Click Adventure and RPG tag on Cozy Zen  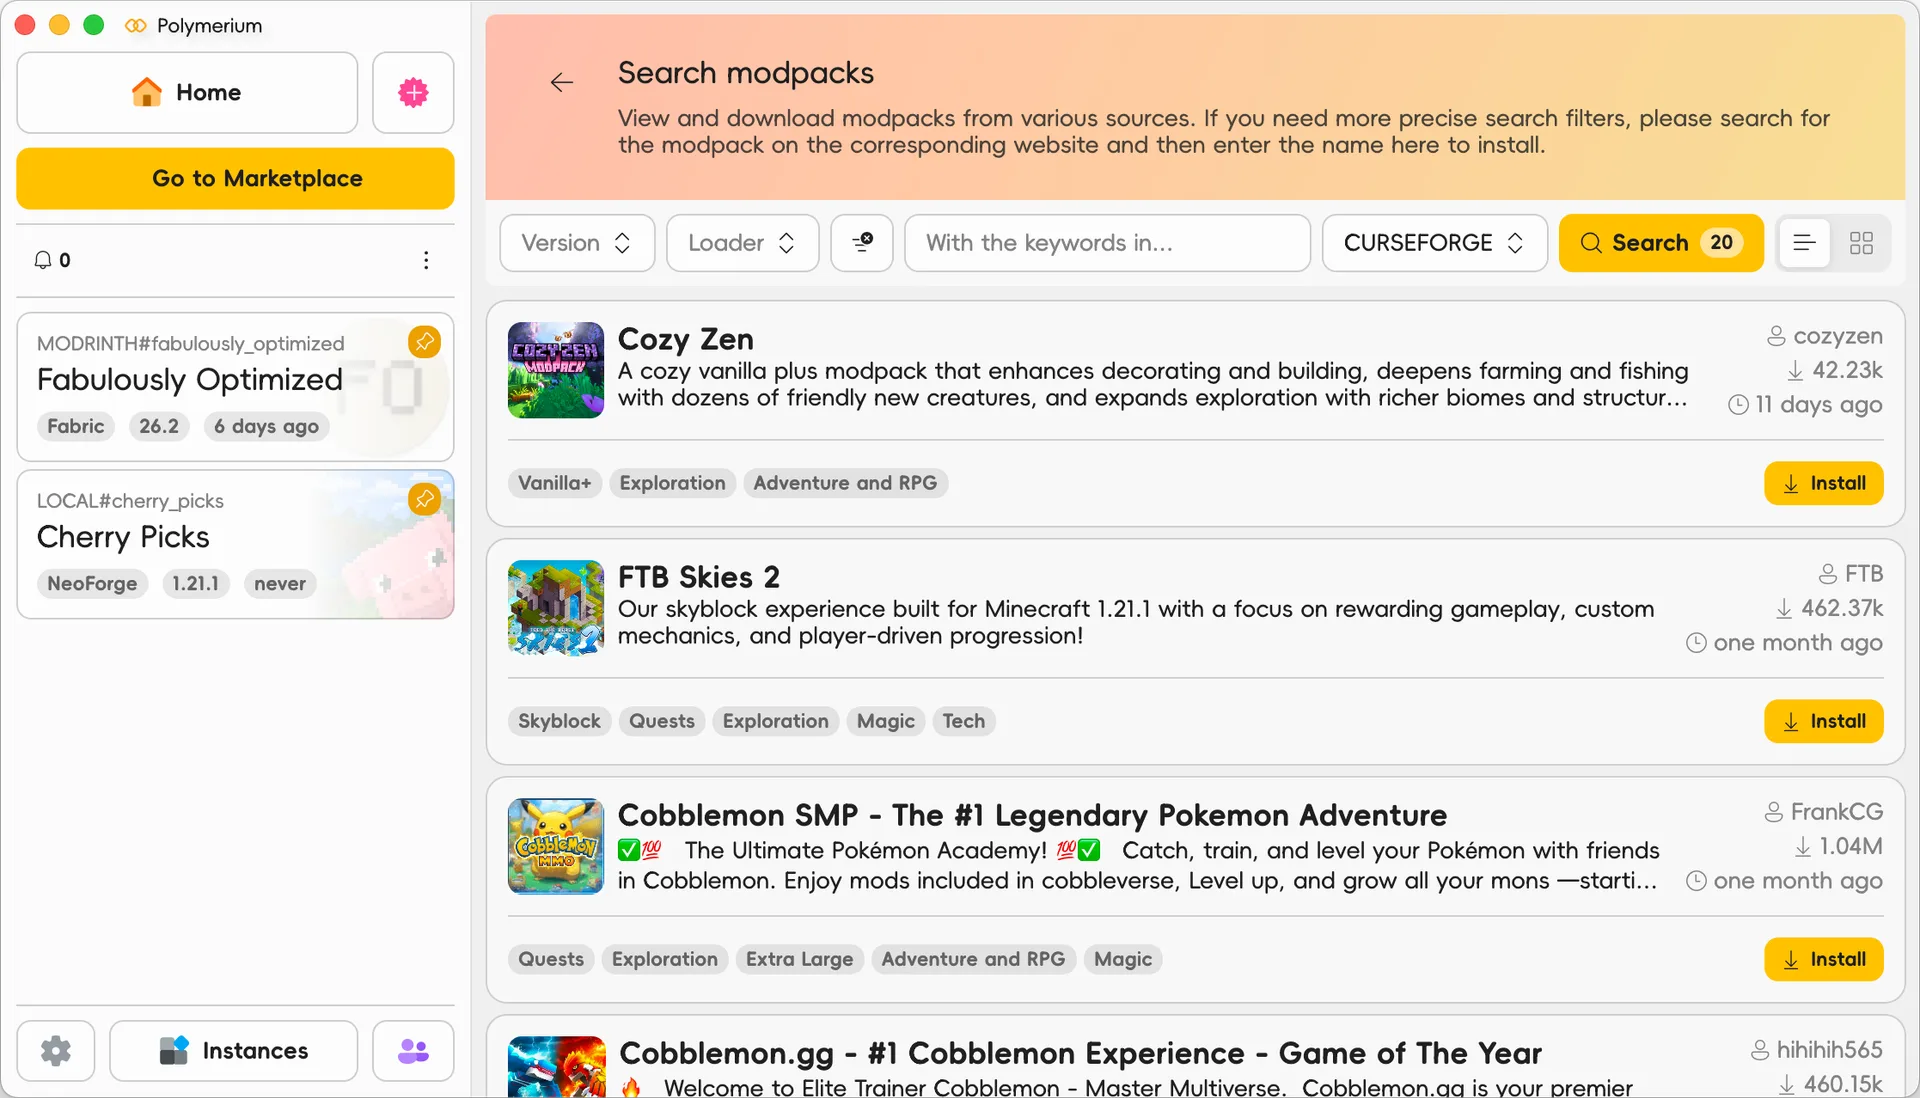[x=845, y=483]
